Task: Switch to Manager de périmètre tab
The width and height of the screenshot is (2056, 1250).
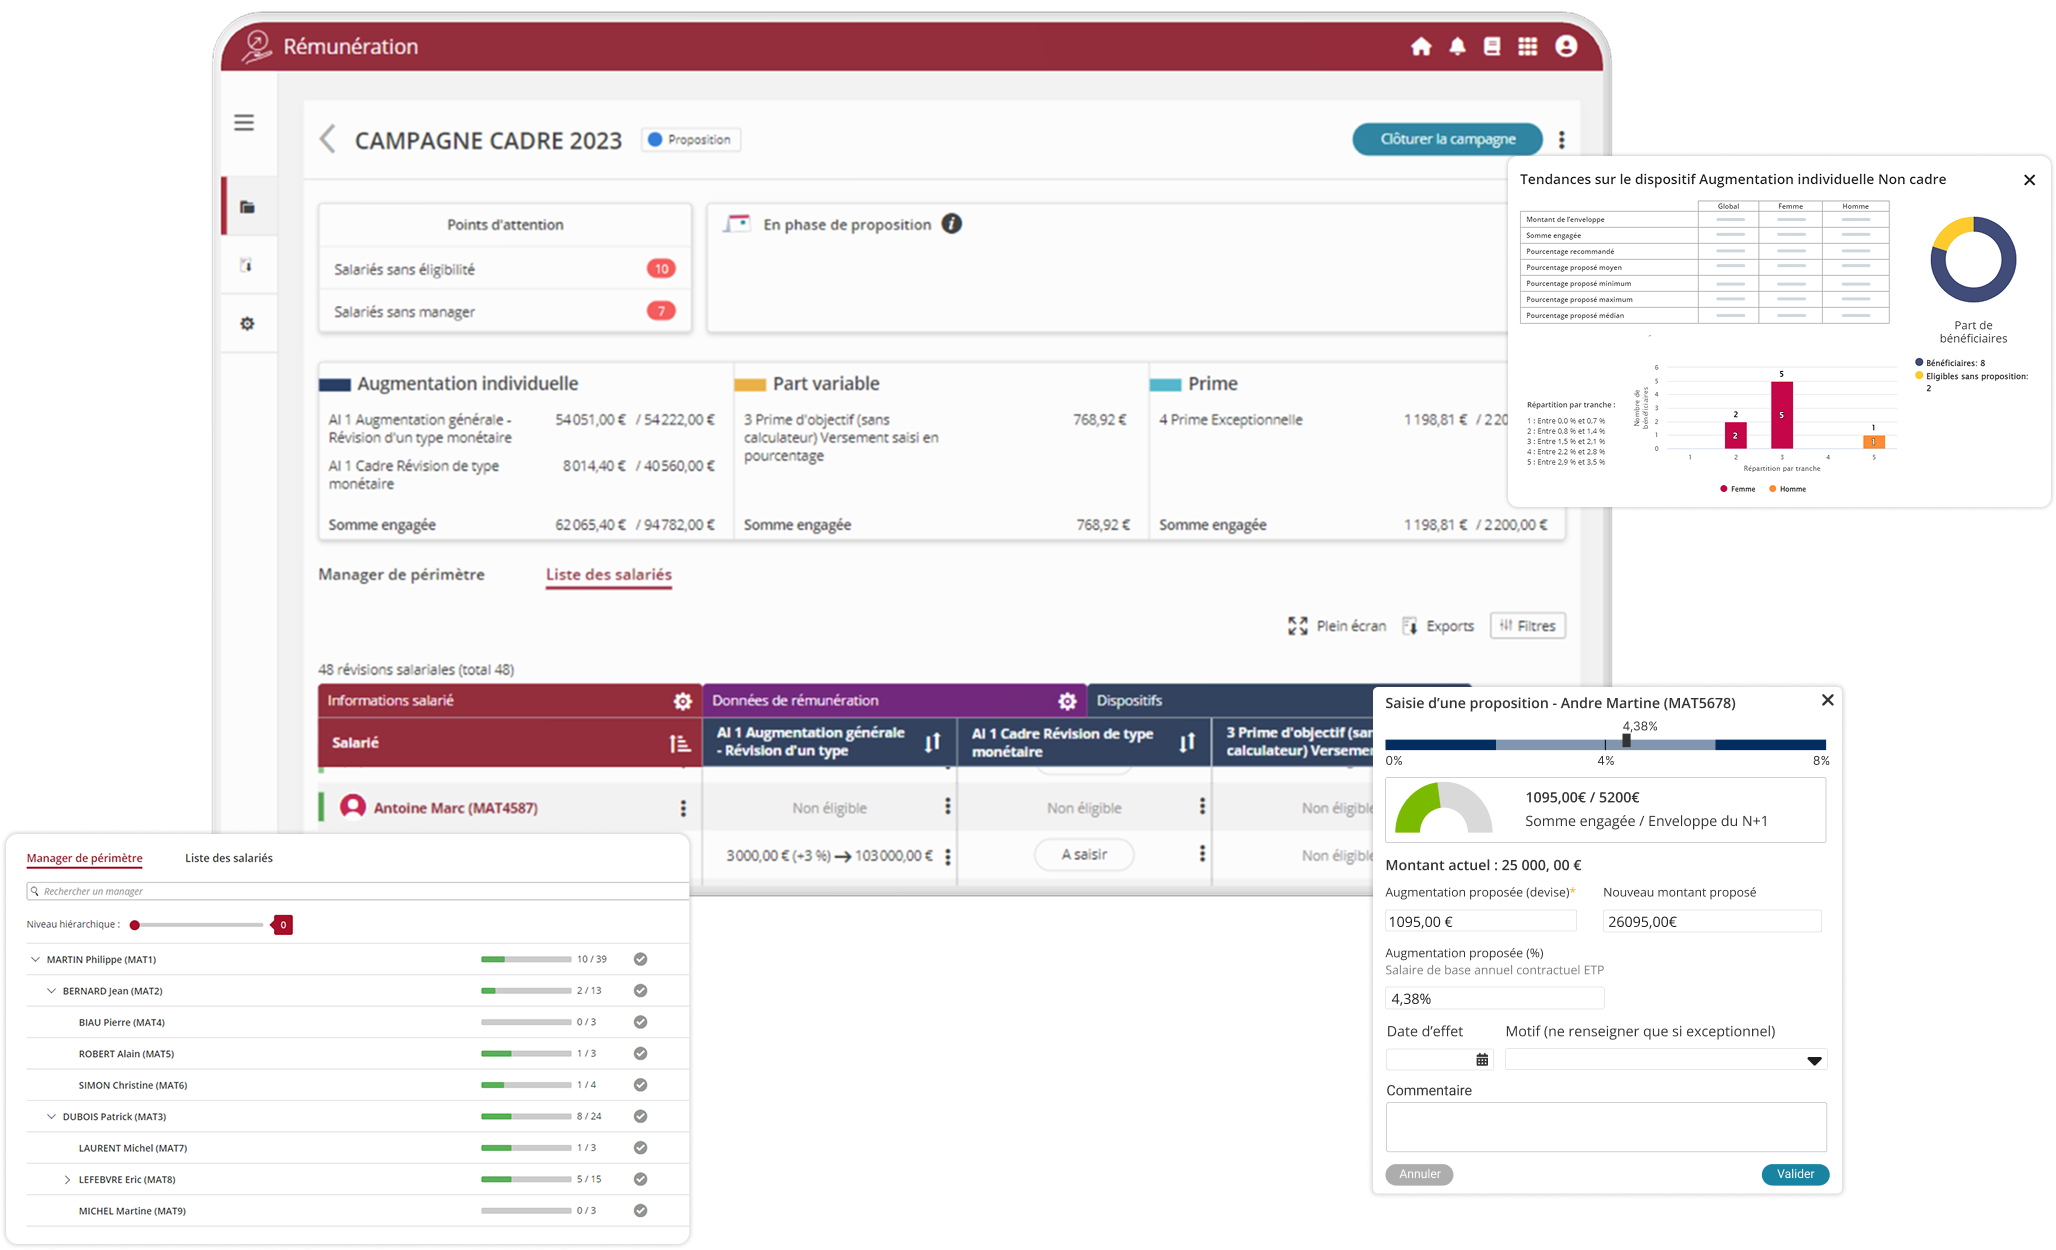Action: (x=401, y=575)
